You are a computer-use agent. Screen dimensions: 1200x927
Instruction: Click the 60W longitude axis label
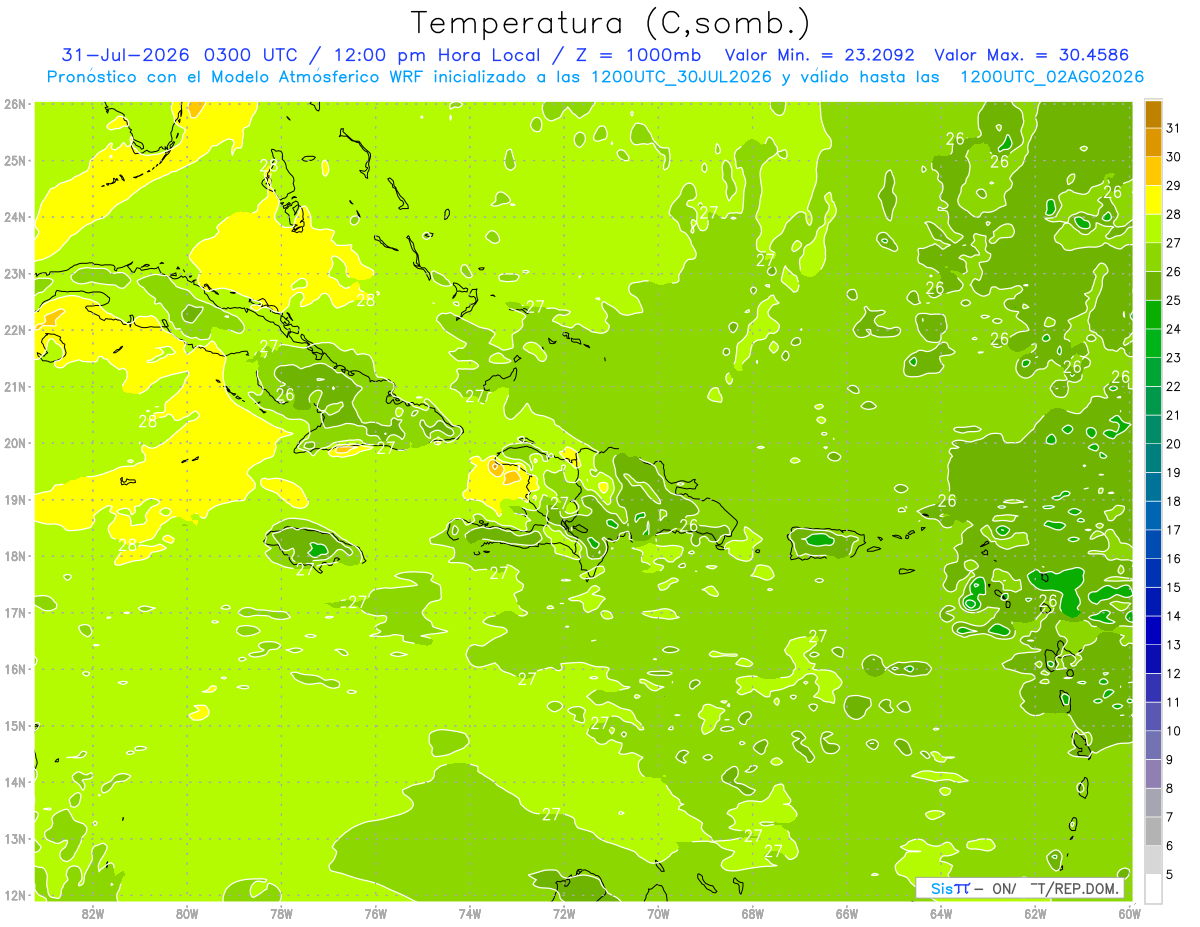1130,913
